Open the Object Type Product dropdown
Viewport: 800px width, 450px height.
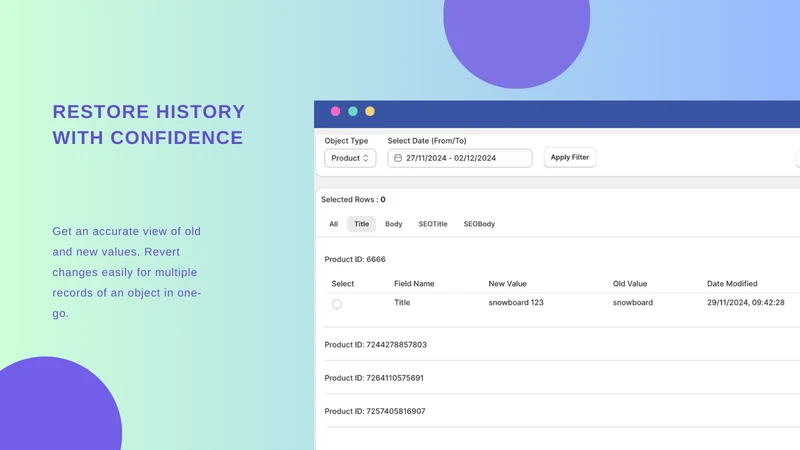(350, 158)
